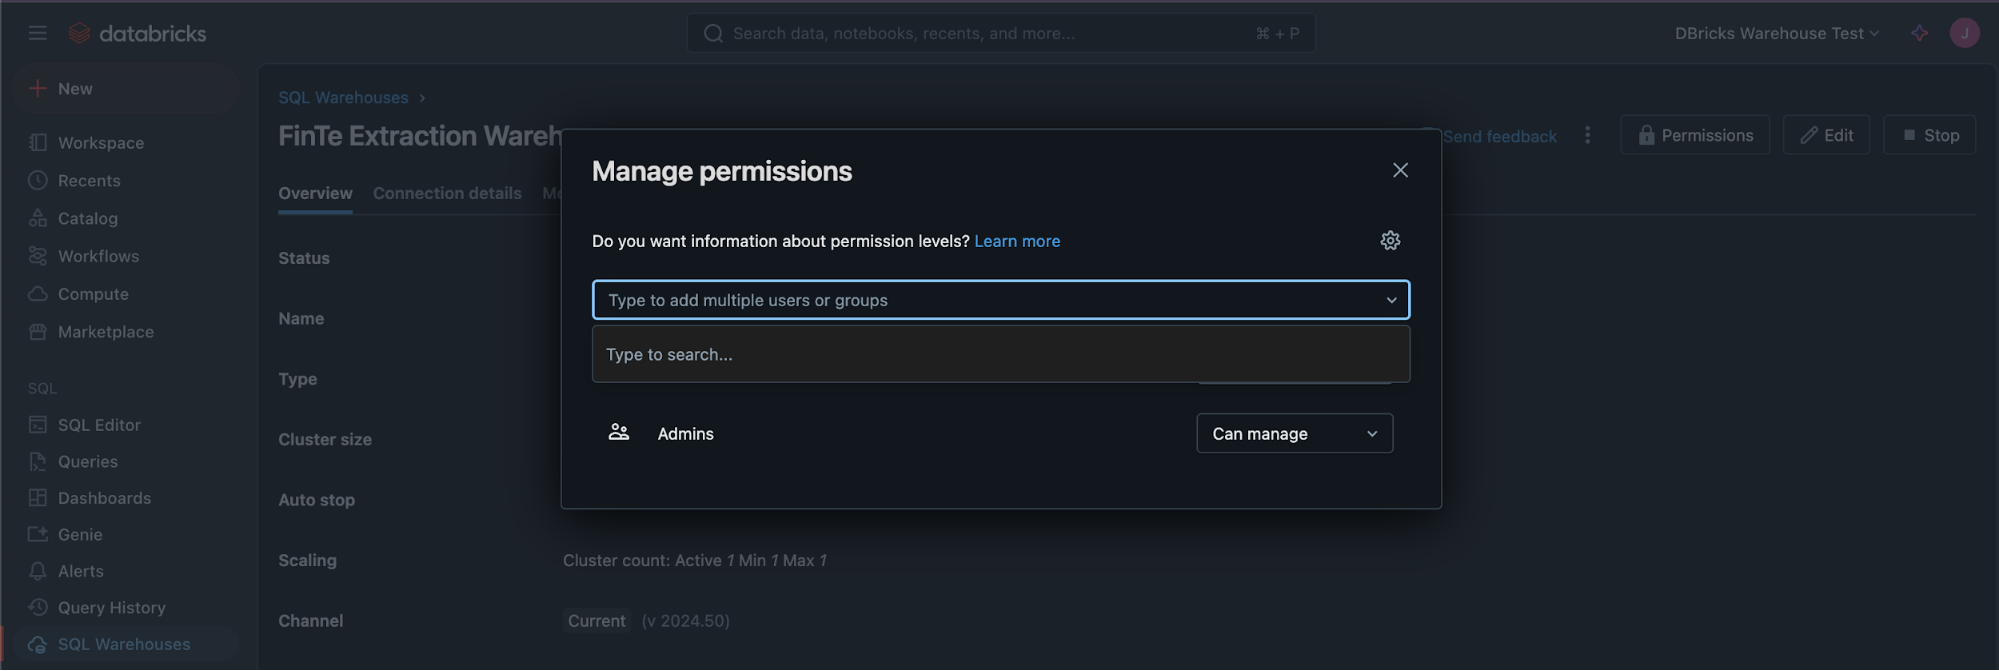The height and width of the screenshot is (671, 1999).
Task: Open Recents in the sidebar
Action: [x=89, y=181]
